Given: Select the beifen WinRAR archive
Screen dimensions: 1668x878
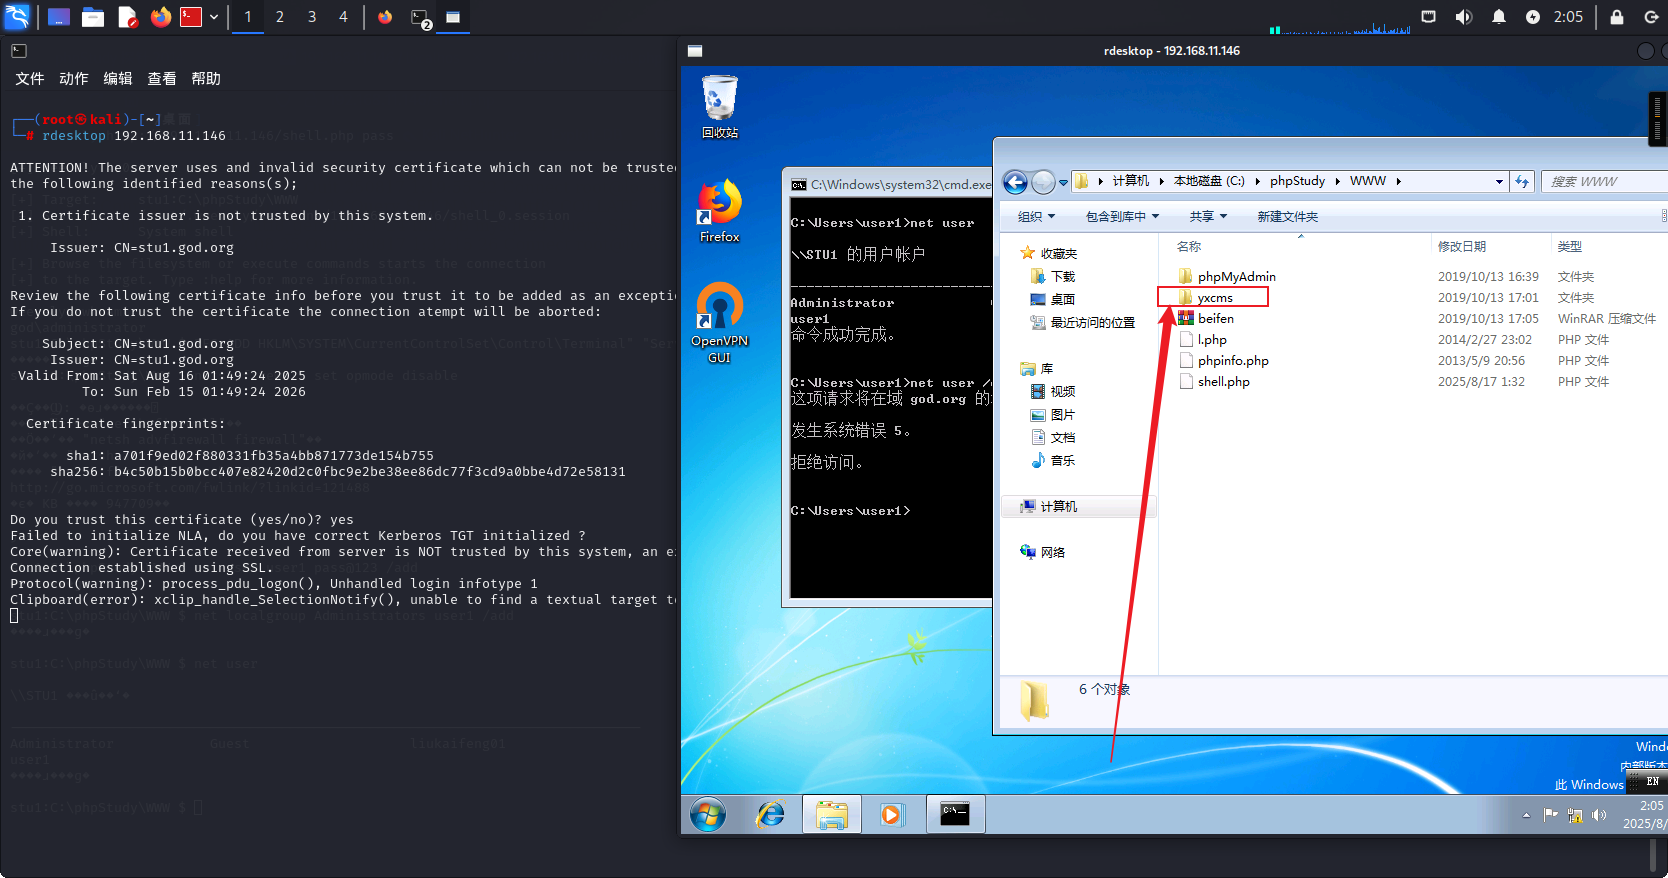Looking at the screenshot, I should click(x=1206, y=318).
